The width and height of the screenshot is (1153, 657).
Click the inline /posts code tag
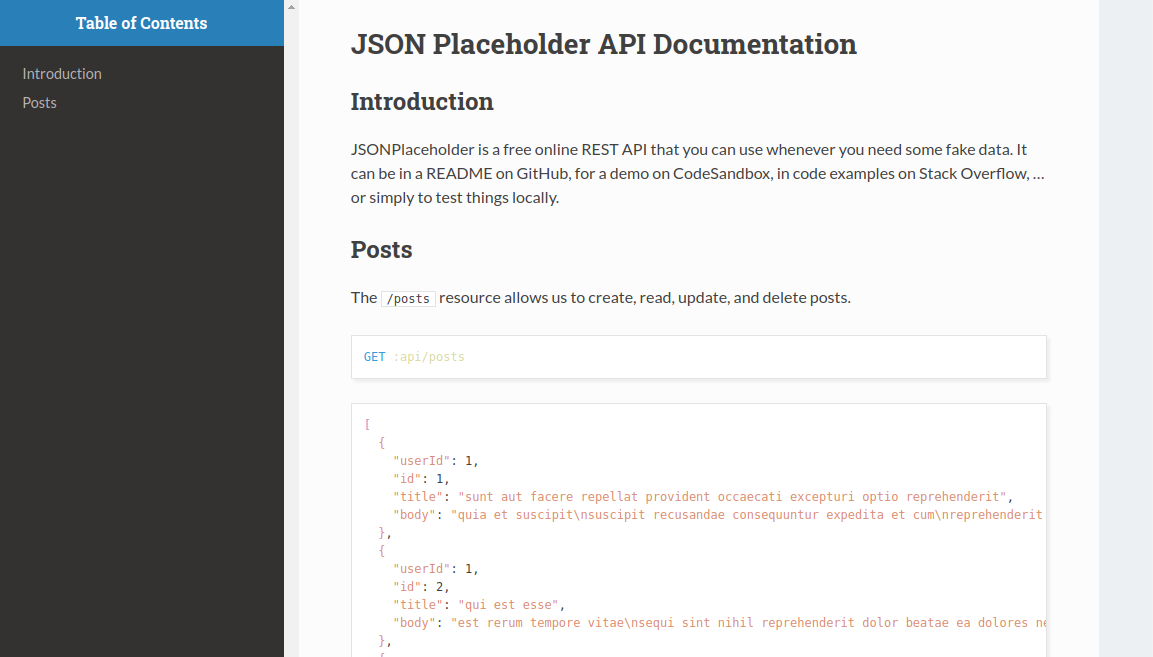click(408, 299)
